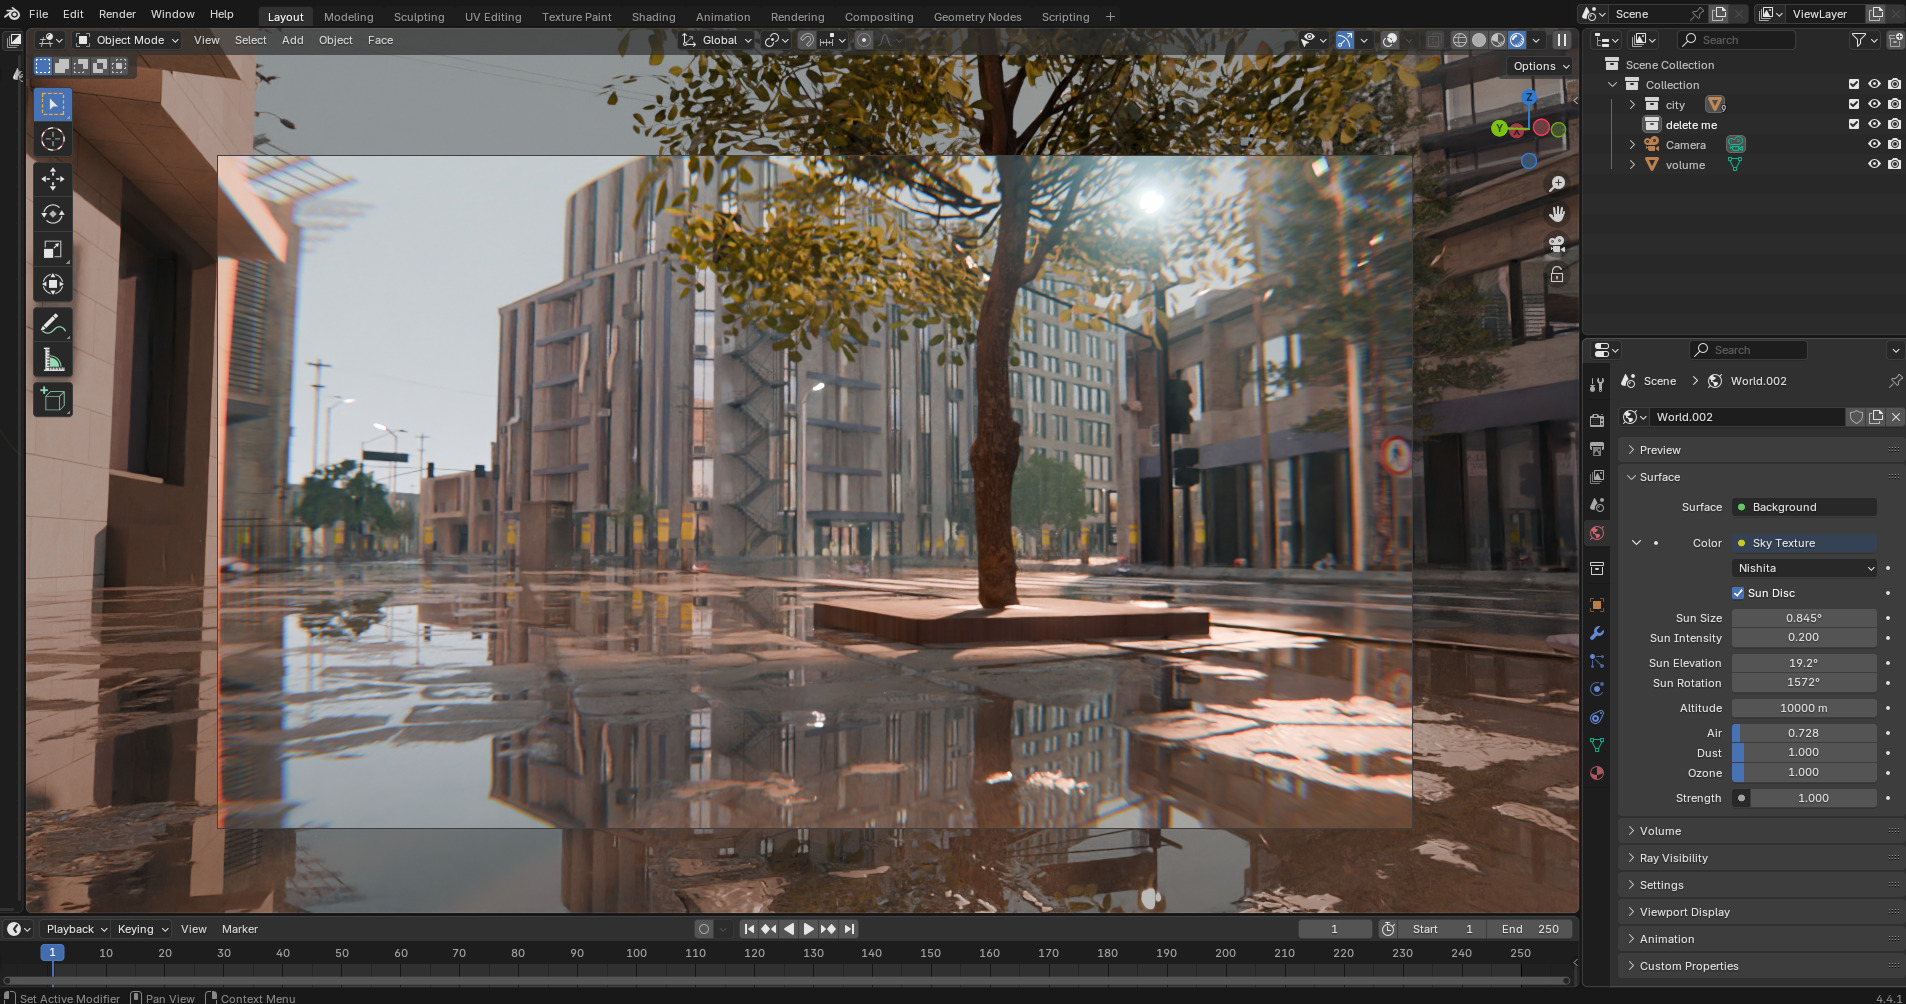Open the Keying popover in timeline
1906x1004 pixels.
[142, 929]
